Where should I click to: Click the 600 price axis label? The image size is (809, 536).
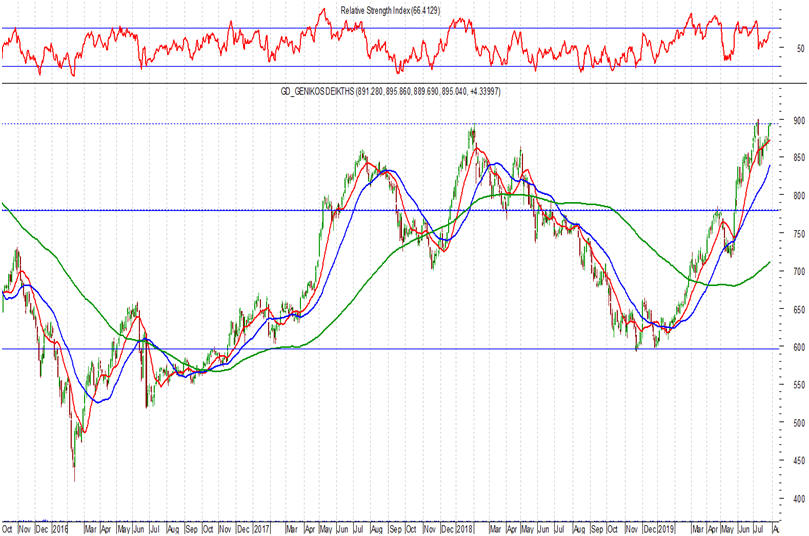799,347
